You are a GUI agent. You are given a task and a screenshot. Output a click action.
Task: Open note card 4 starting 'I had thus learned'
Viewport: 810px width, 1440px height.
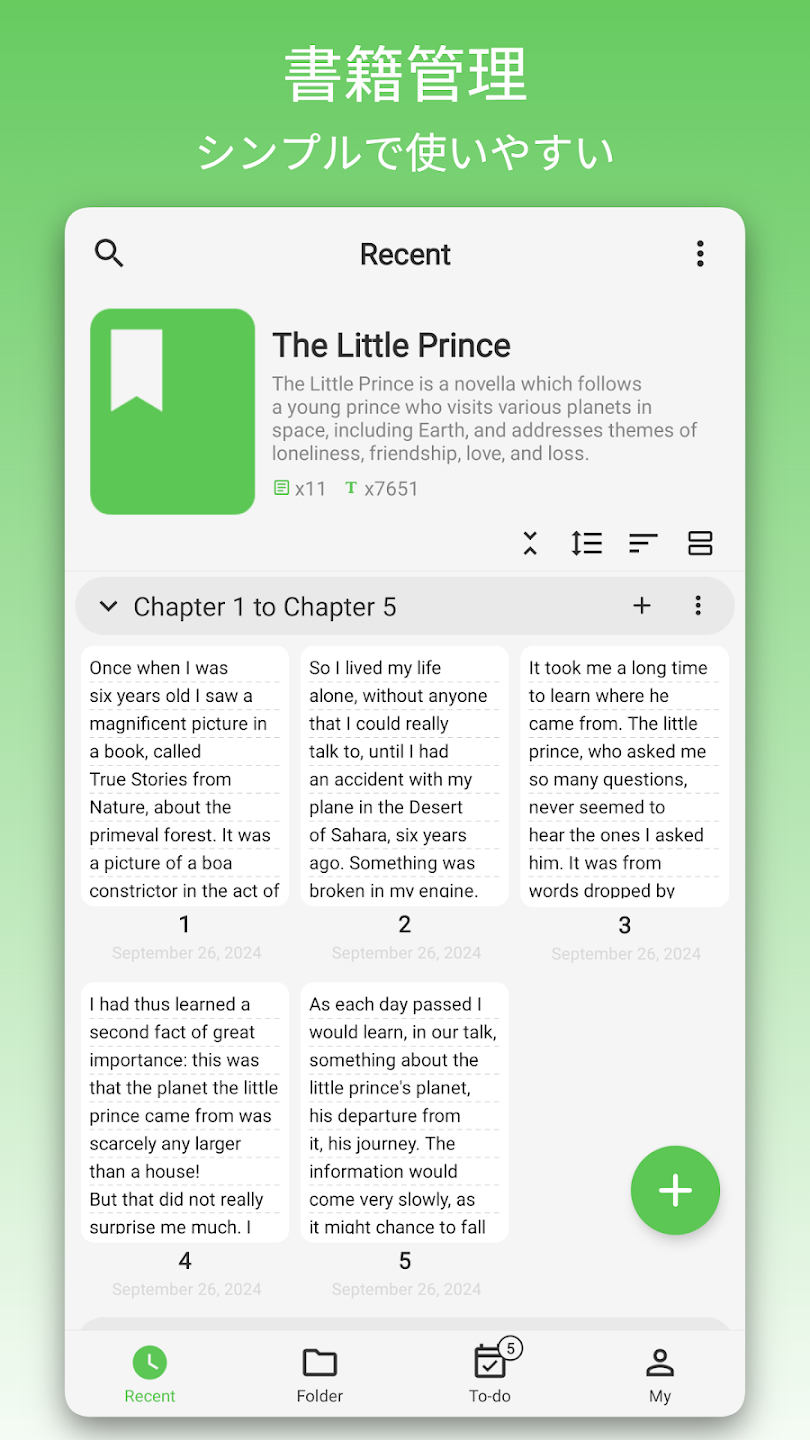pyautogui.click(x=185, y=1112)
